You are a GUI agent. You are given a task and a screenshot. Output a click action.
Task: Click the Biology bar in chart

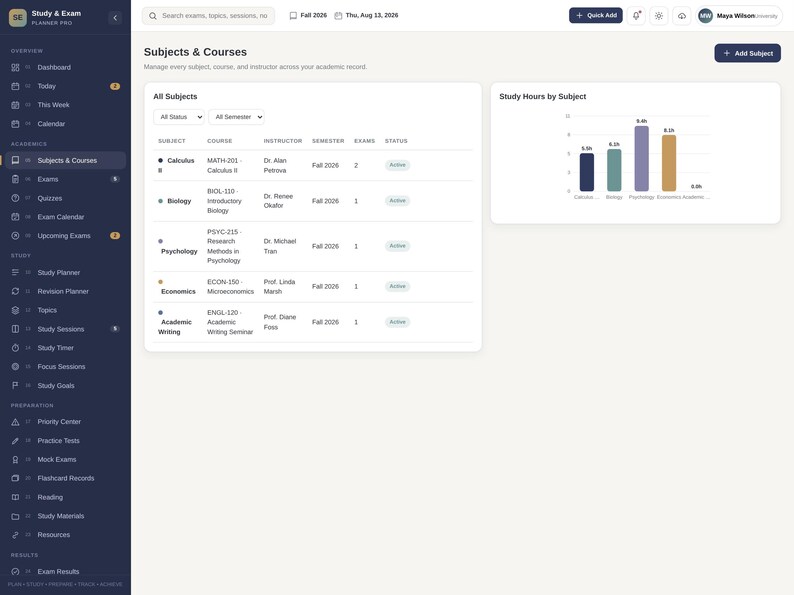point(614,170)
